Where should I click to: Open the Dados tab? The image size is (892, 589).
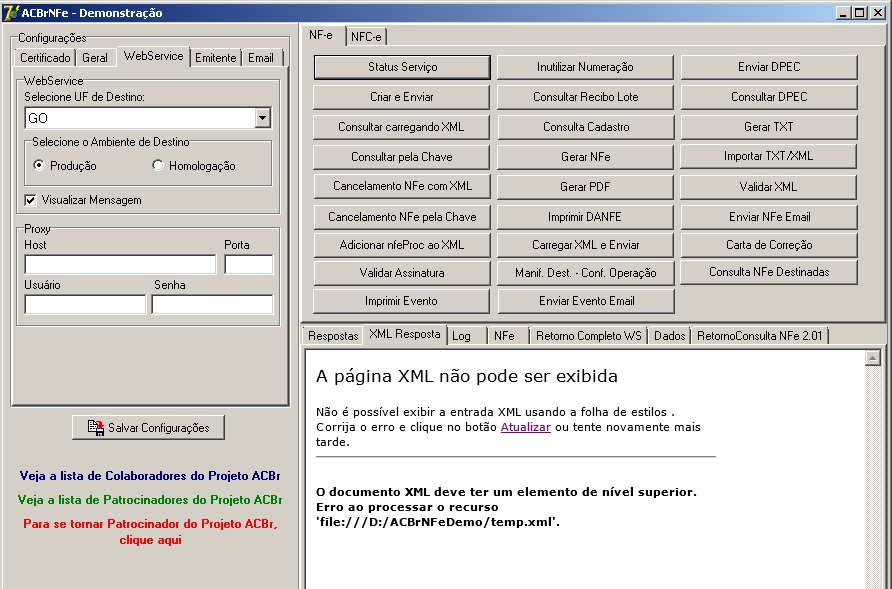[670, 336]
